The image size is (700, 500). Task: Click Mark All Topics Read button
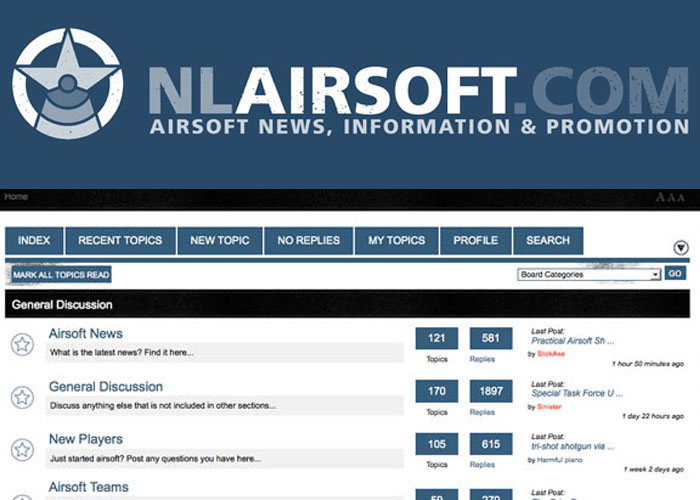click(x=61, y=275)
